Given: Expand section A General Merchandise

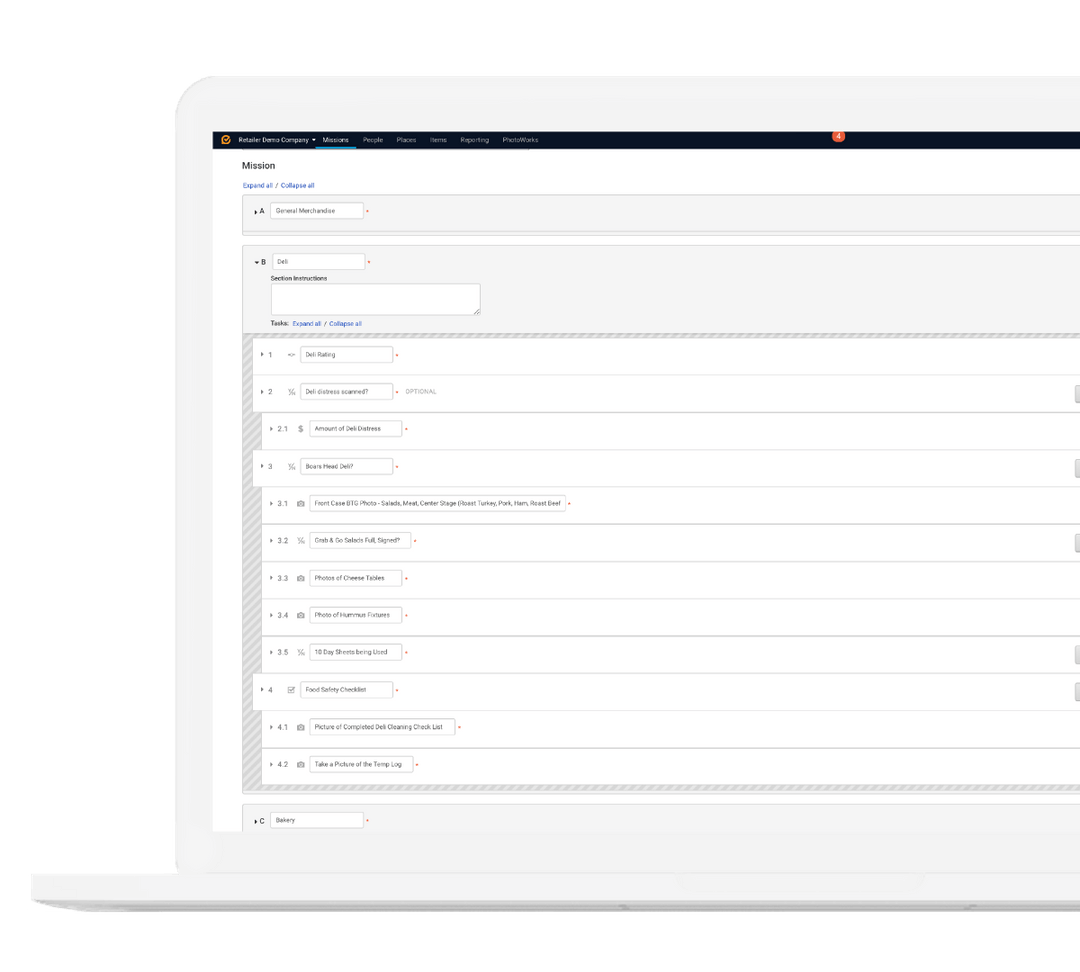Looking at the screenshot, I should (x=253, y=210).
